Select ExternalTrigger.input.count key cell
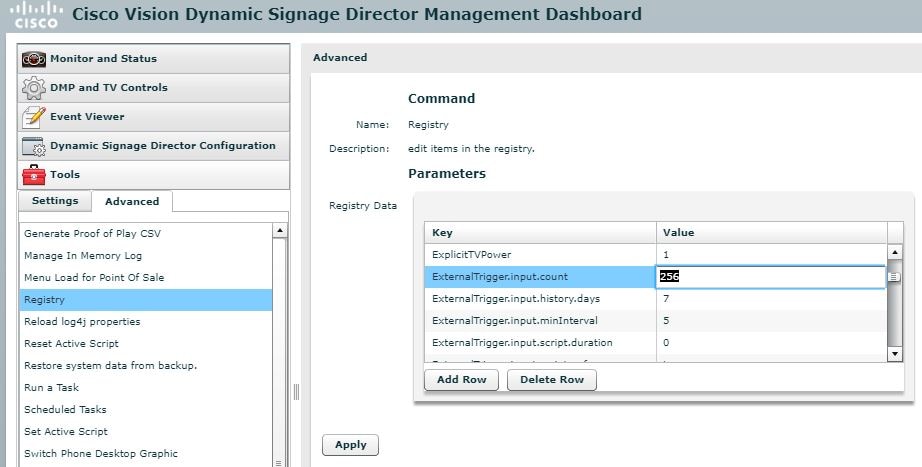The width and height of the screenshot is (922, 467). tap(540, 276)
